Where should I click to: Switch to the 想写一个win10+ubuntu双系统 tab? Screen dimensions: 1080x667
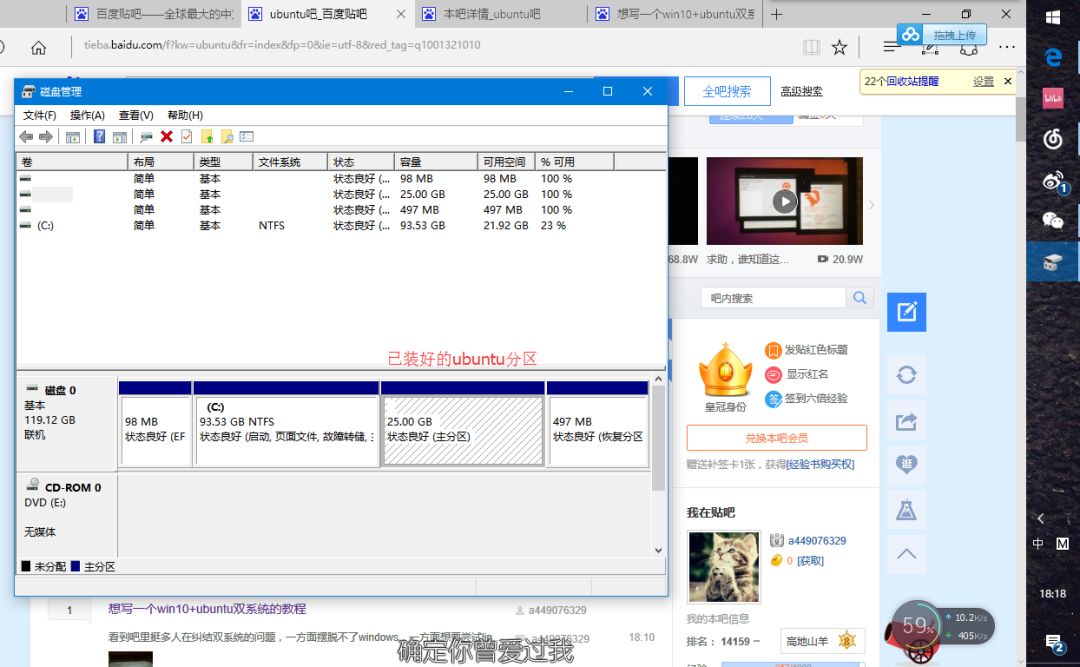(x=678, y=14)
